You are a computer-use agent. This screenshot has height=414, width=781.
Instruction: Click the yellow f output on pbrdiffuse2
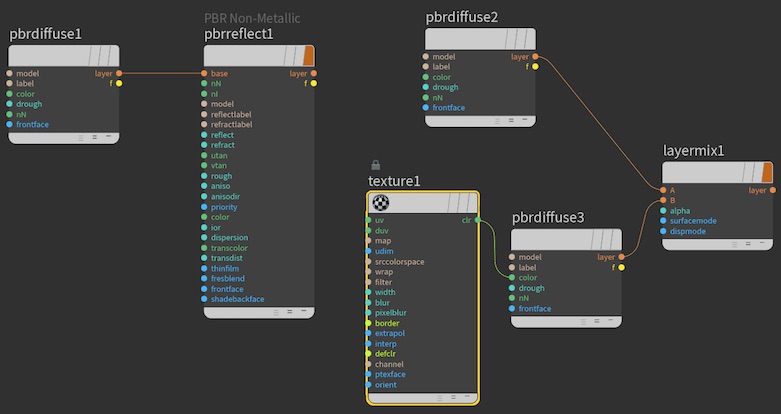click(x=536, y=67)
